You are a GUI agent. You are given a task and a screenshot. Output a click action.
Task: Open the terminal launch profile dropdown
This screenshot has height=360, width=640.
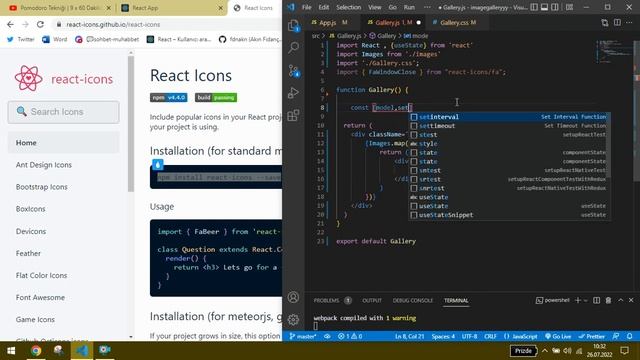586,300
